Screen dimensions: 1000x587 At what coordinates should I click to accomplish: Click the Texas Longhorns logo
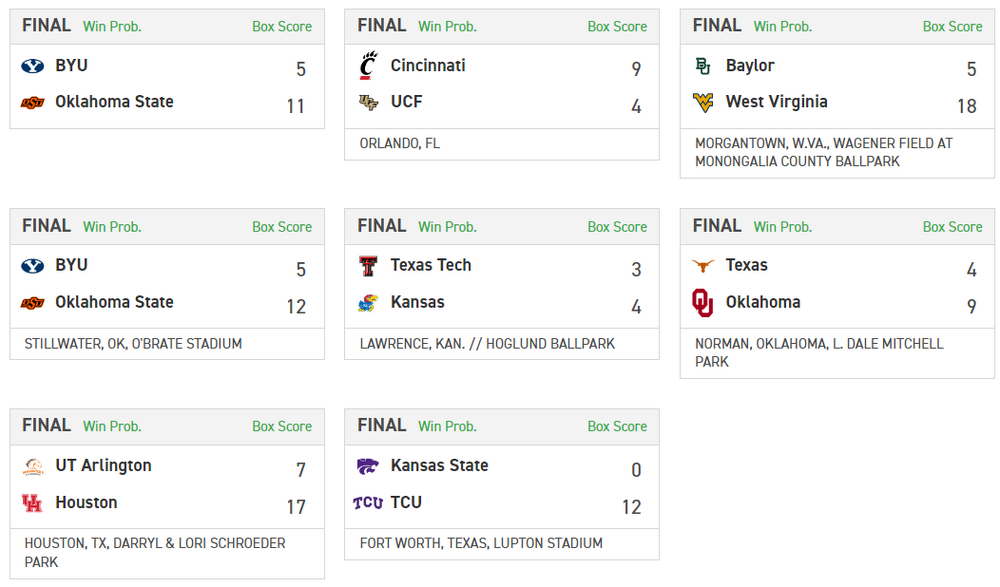click(703, 266)
